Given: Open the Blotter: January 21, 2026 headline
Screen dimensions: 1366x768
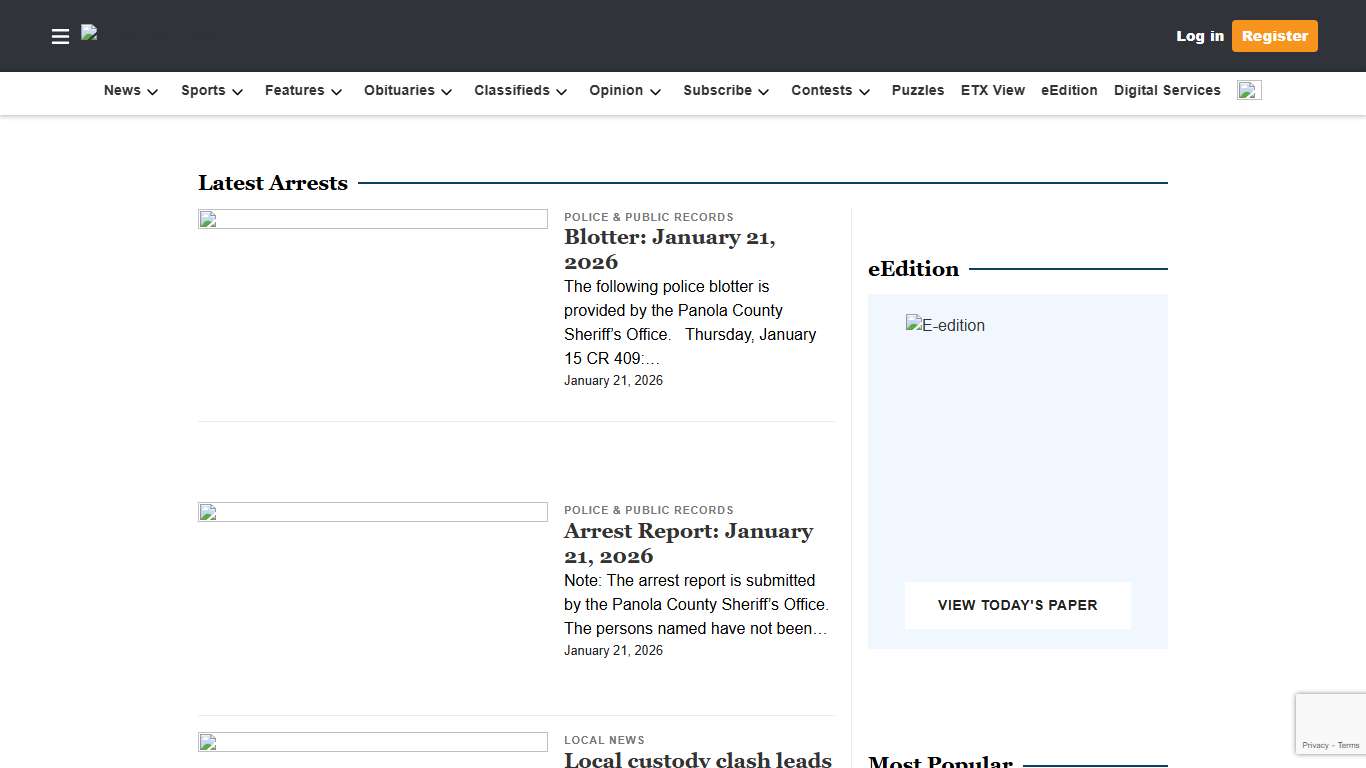Looking at the screenshot, I should [x=669, y=249].
